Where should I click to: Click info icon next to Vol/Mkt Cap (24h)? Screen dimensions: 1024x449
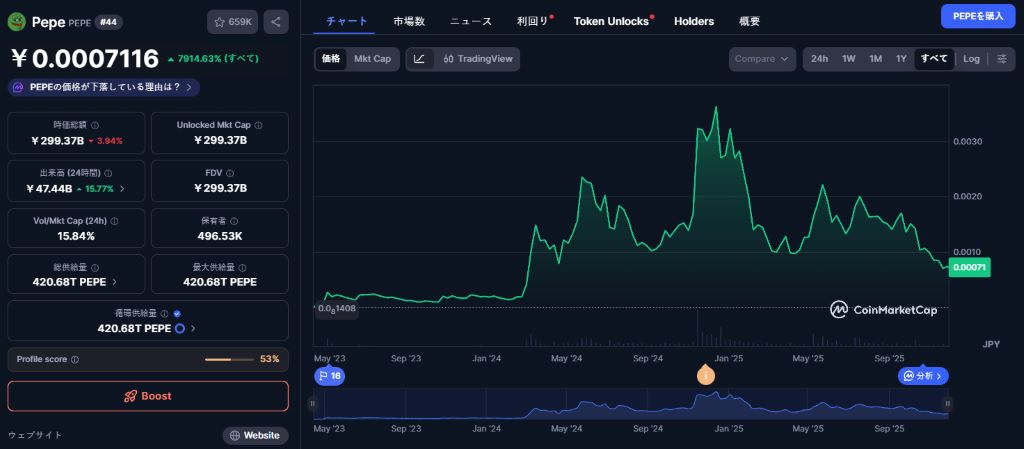(x=114, y=221)
